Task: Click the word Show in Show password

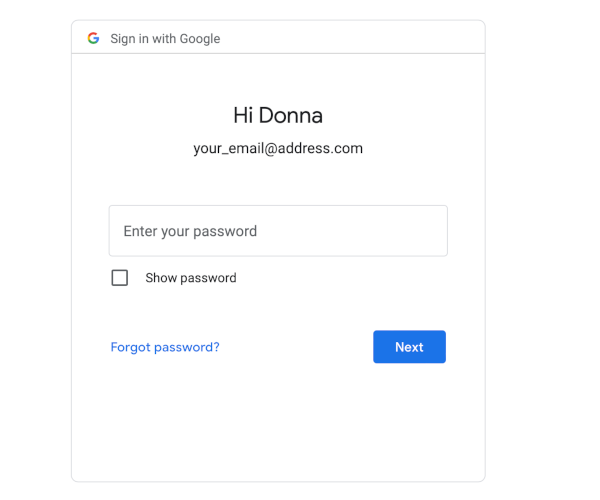Action: (161, 278)
